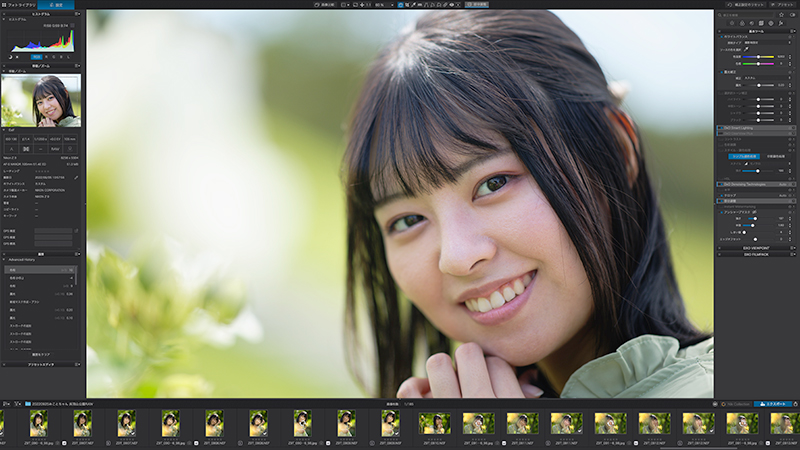Click the highlighted blue tool in top toolbar

tap(401, 5)
